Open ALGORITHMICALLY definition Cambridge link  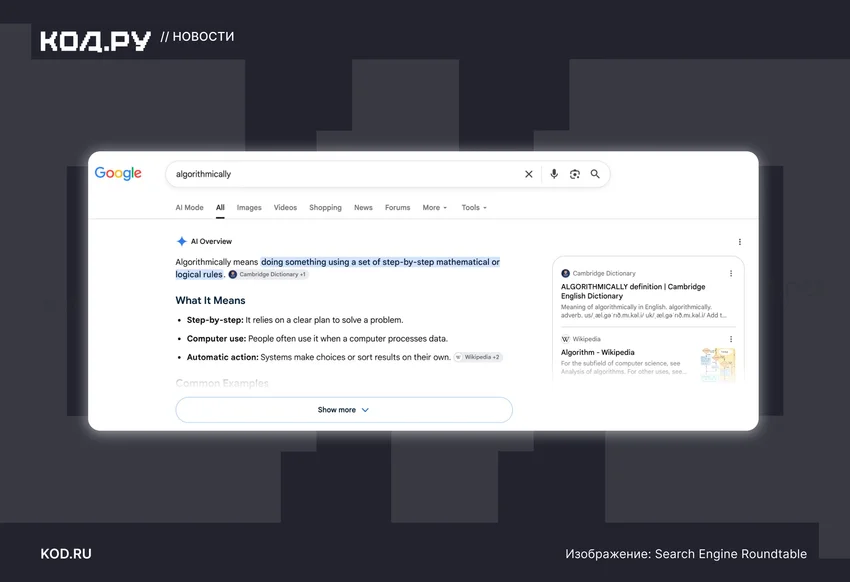click(x=633, y=291)
